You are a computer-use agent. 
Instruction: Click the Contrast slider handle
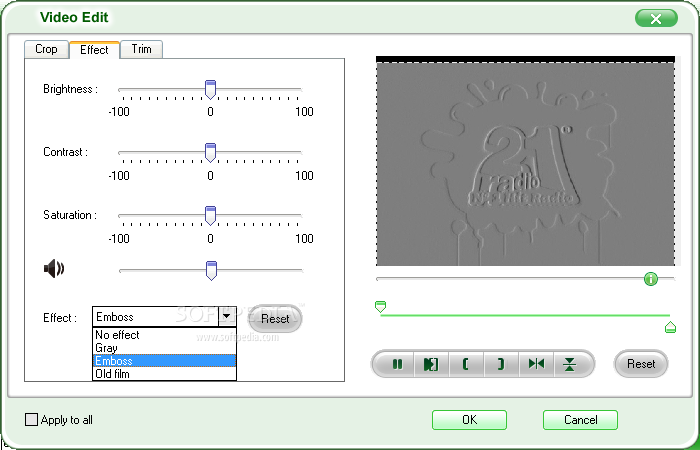210,153
